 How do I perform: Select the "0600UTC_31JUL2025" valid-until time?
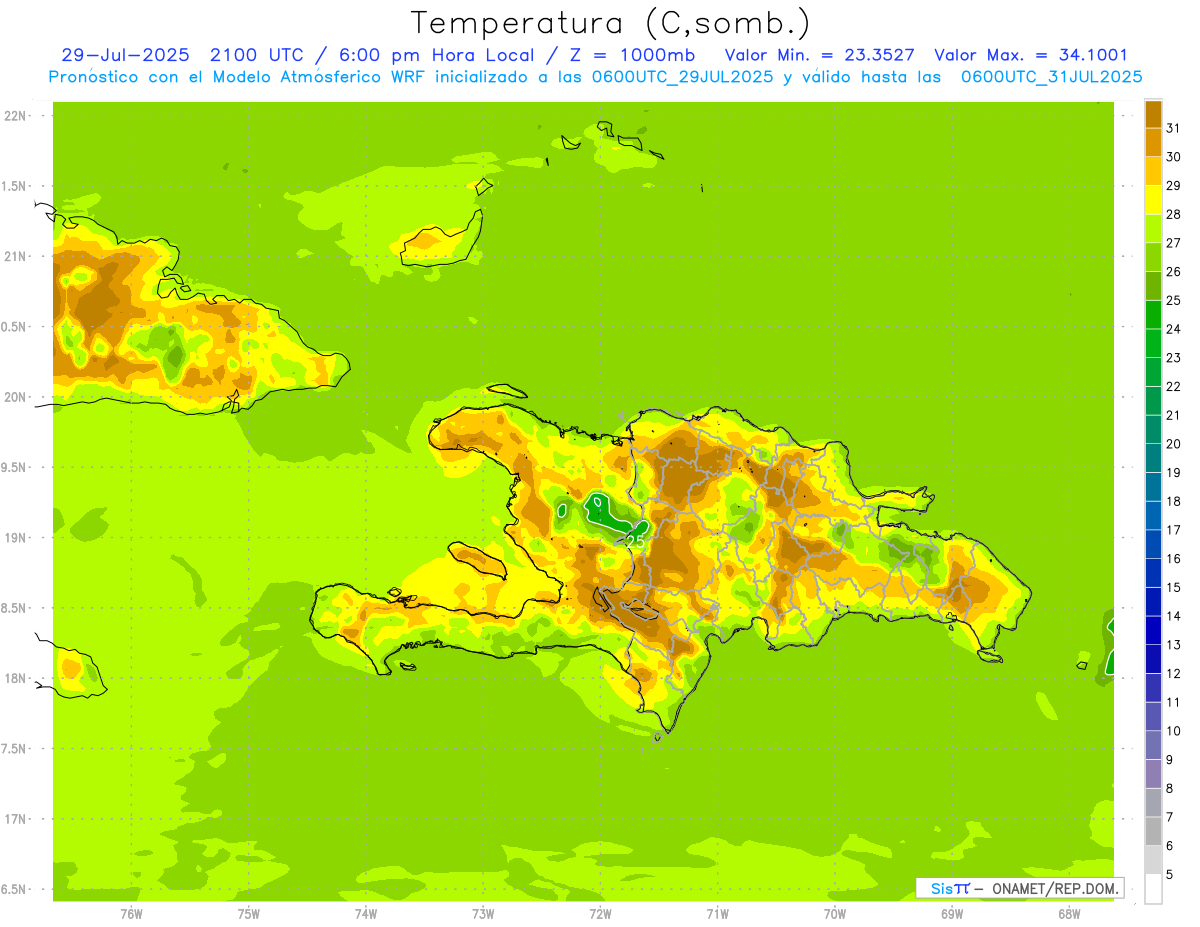click(x=1051, y=77)
